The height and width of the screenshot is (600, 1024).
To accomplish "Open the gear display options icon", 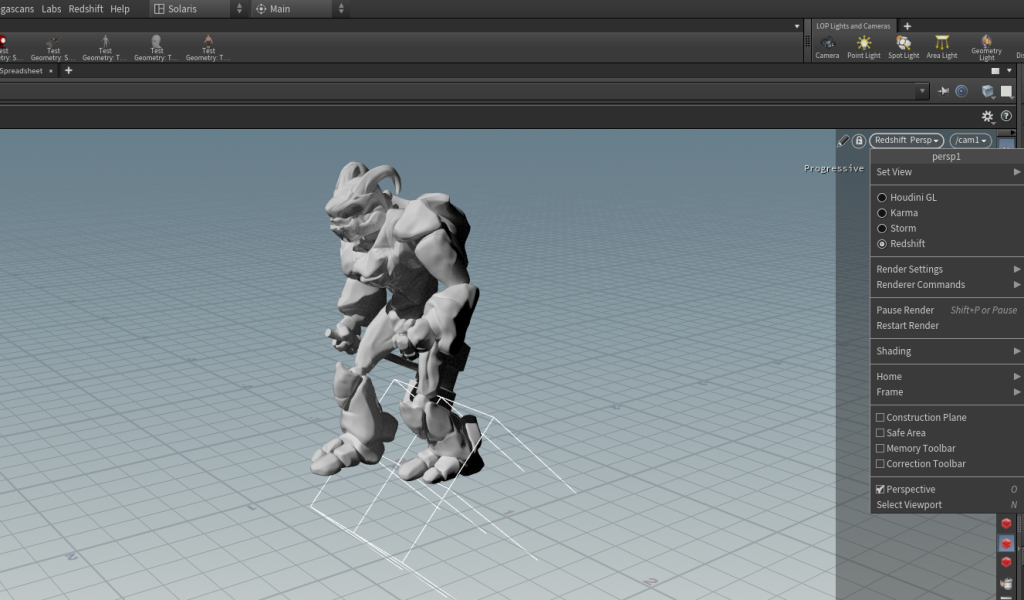I will tap(988, 116).
